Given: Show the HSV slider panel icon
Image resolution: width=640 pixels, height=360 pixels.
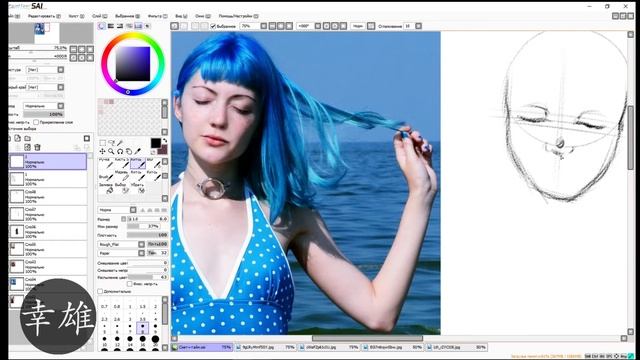Looking at the screenshot, I should point(120,26).
